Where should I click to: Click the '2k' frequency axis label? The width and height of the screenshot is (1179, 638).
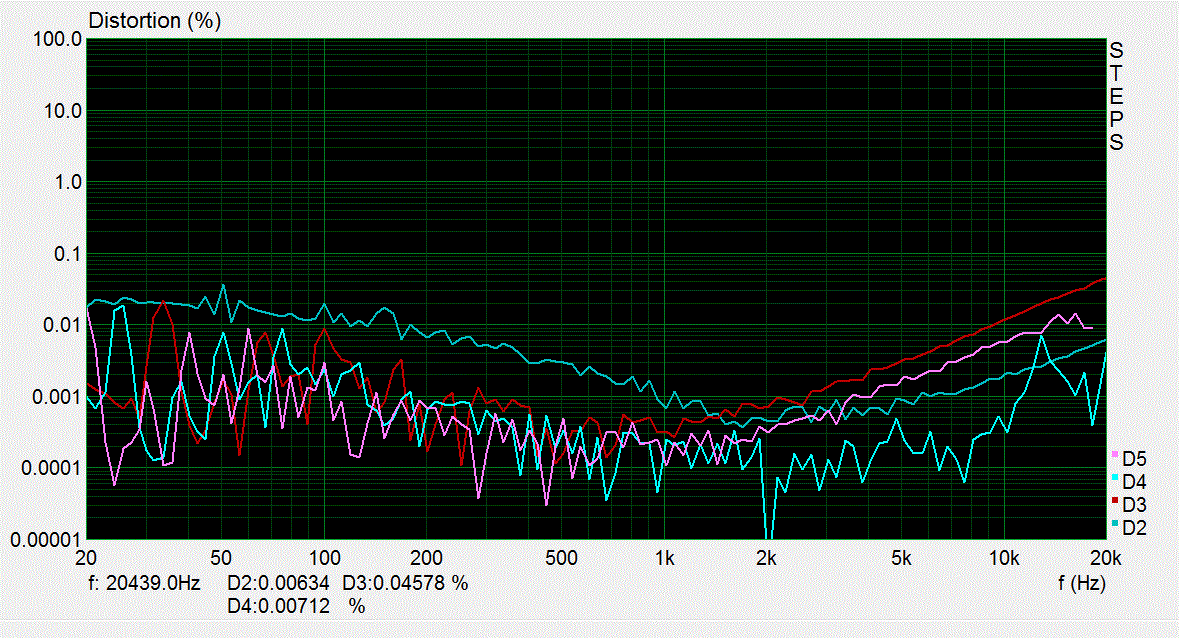pos(766,558)
